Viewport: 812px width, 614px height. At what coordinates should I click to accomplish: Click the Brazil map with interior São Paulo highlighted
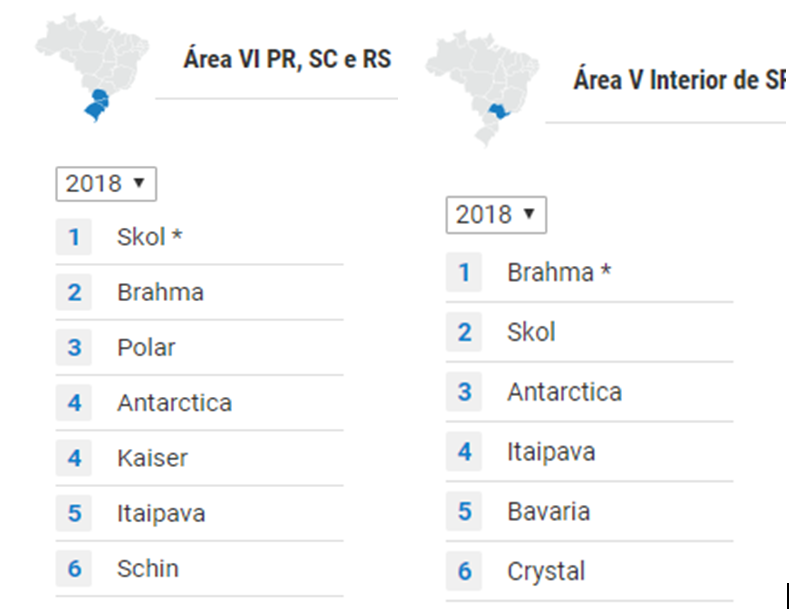tap(482, 89)
